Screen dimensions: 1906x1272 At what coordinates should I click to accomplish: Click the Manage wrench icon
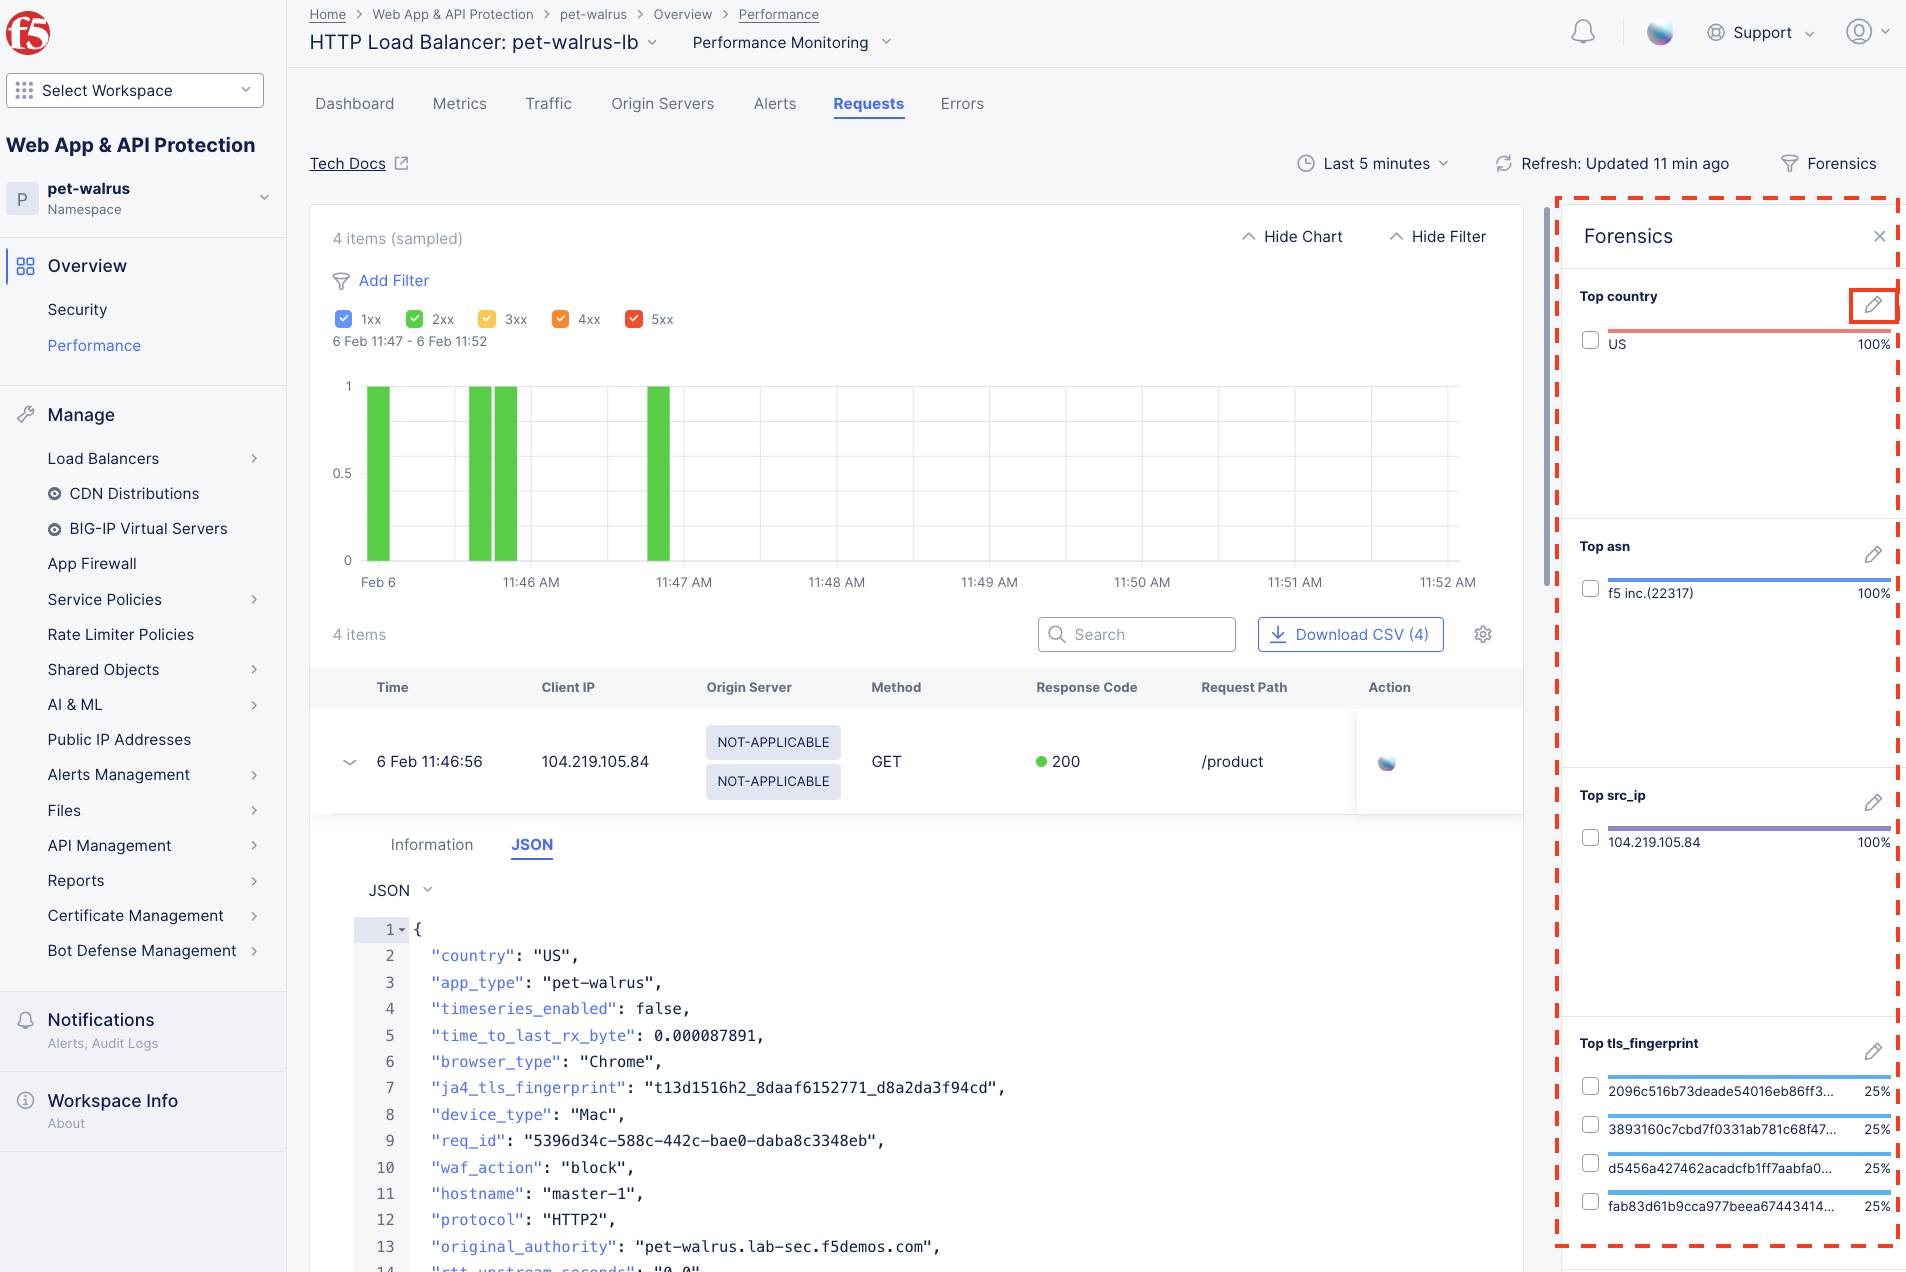tap(26, 415)
